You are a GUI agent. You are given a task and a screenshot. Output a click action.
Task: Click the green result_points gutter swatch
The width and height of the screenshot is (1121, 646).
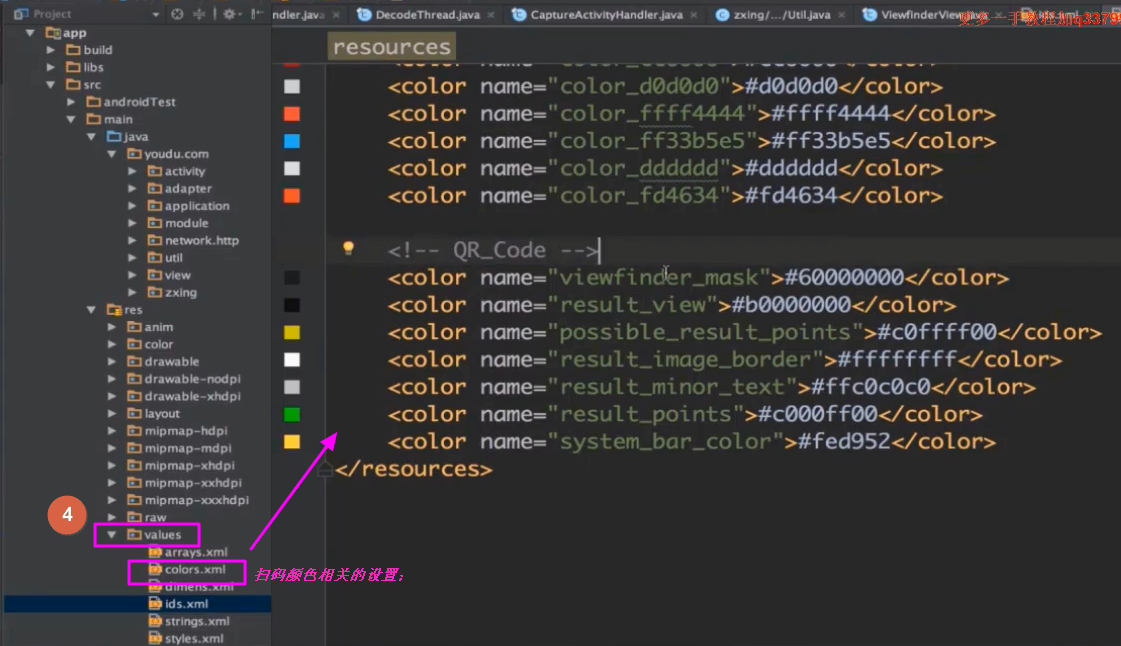(x=292, y=414)
